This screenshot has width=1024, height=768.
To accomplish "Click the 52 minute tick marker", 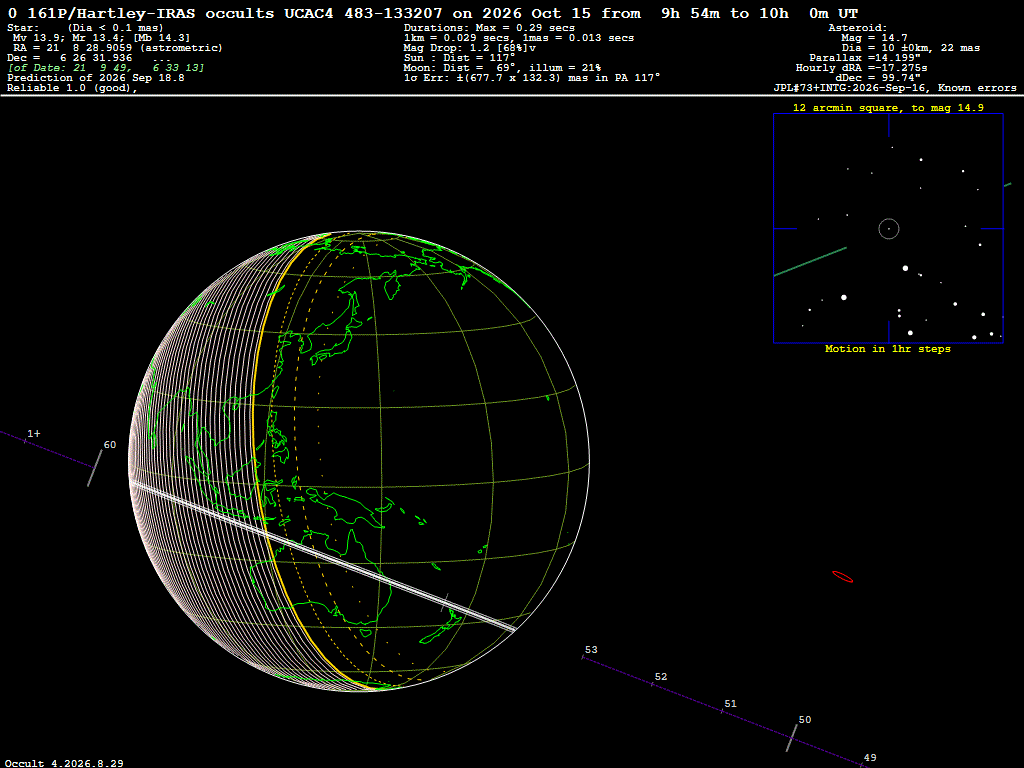I will coord(652,683).
